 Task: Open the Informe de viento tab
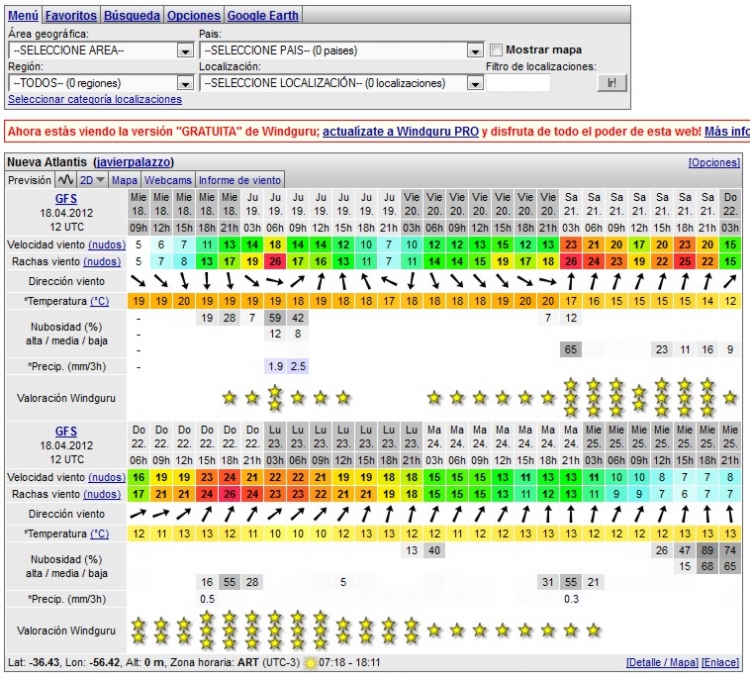tap(240, 180)
